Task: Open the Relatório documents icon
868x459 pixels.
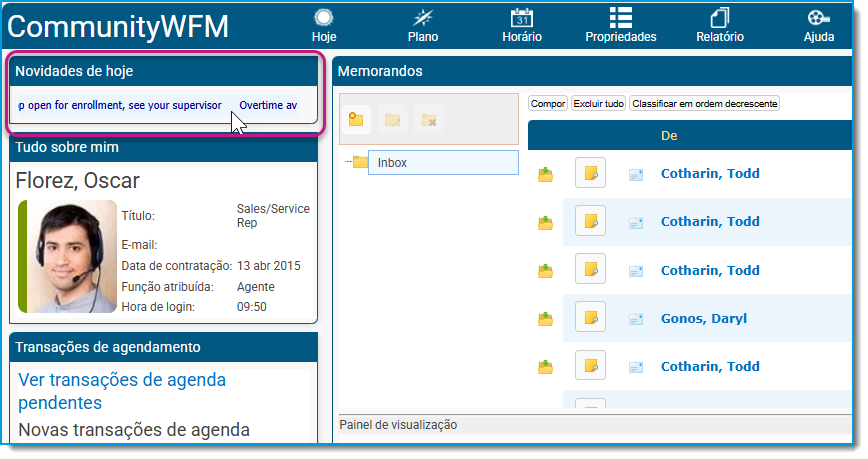Action: [720, 18]
